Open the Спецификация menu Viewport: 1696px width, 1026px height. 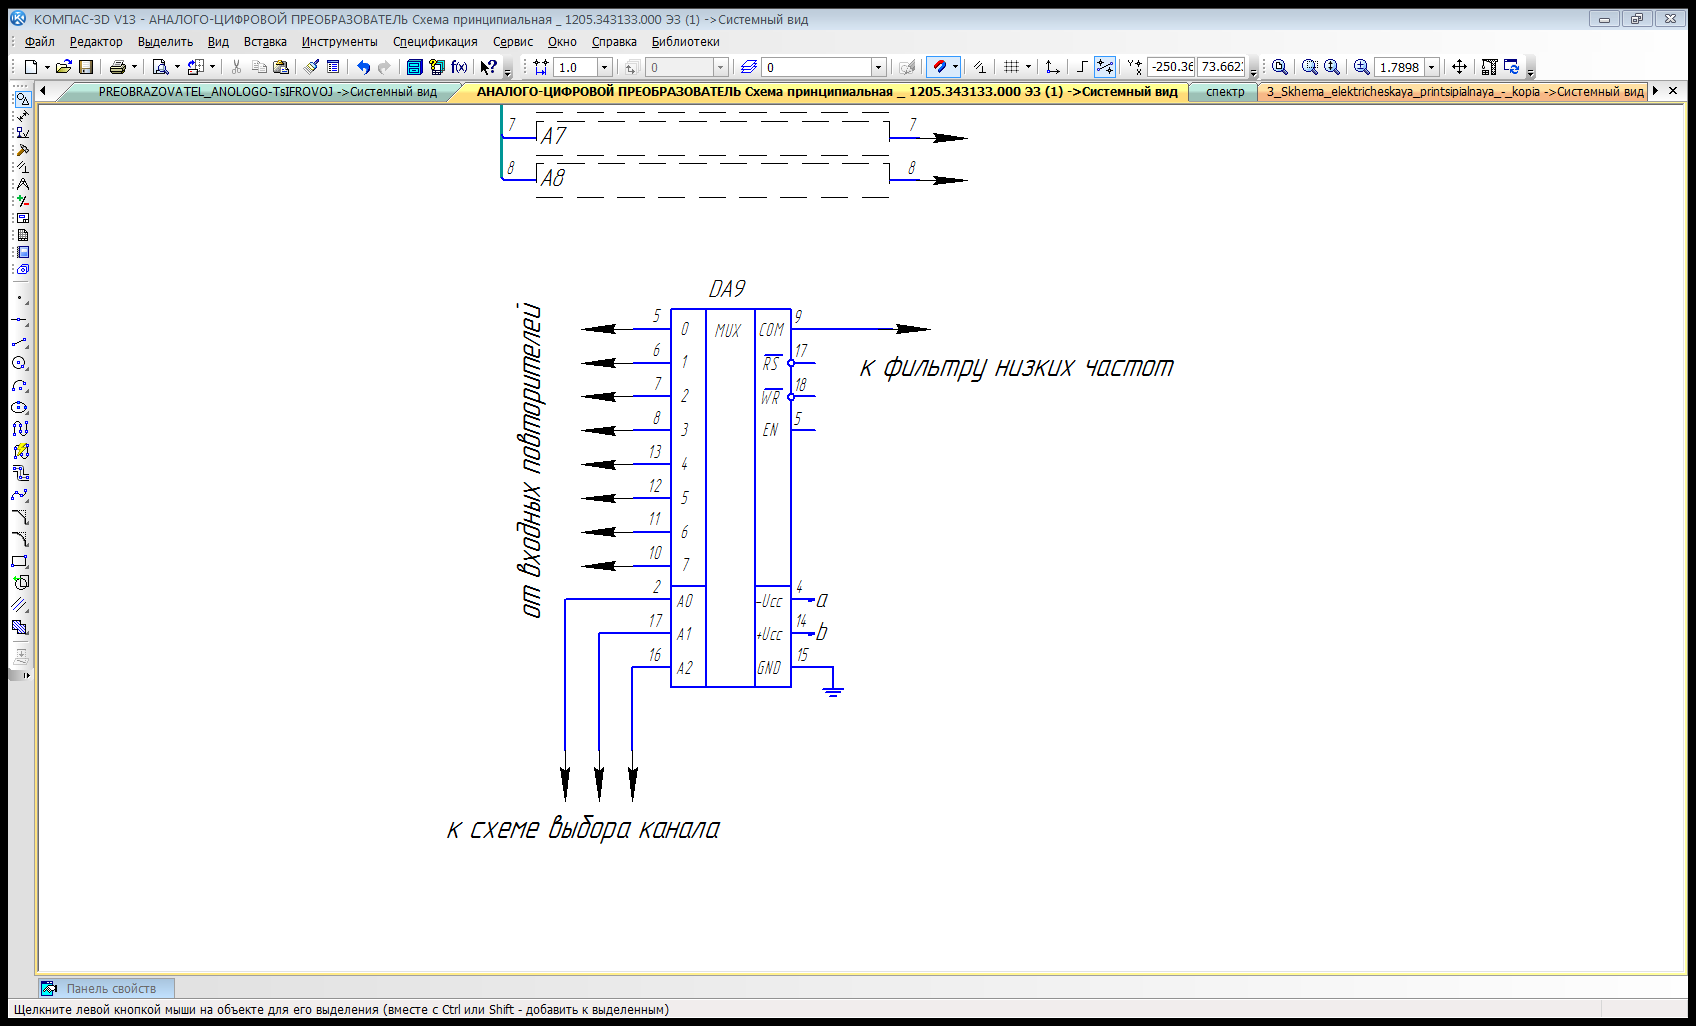coord(435,42)
